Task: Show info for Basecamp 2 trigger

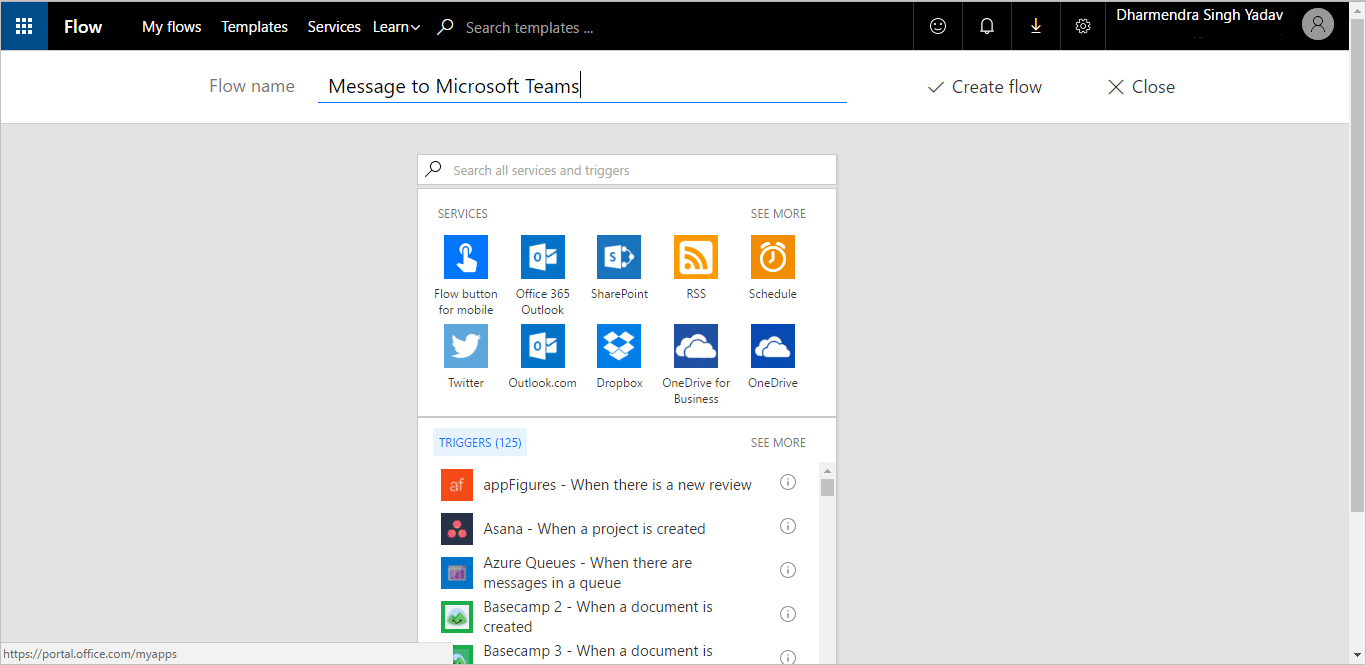Action: tap(788, 614)
